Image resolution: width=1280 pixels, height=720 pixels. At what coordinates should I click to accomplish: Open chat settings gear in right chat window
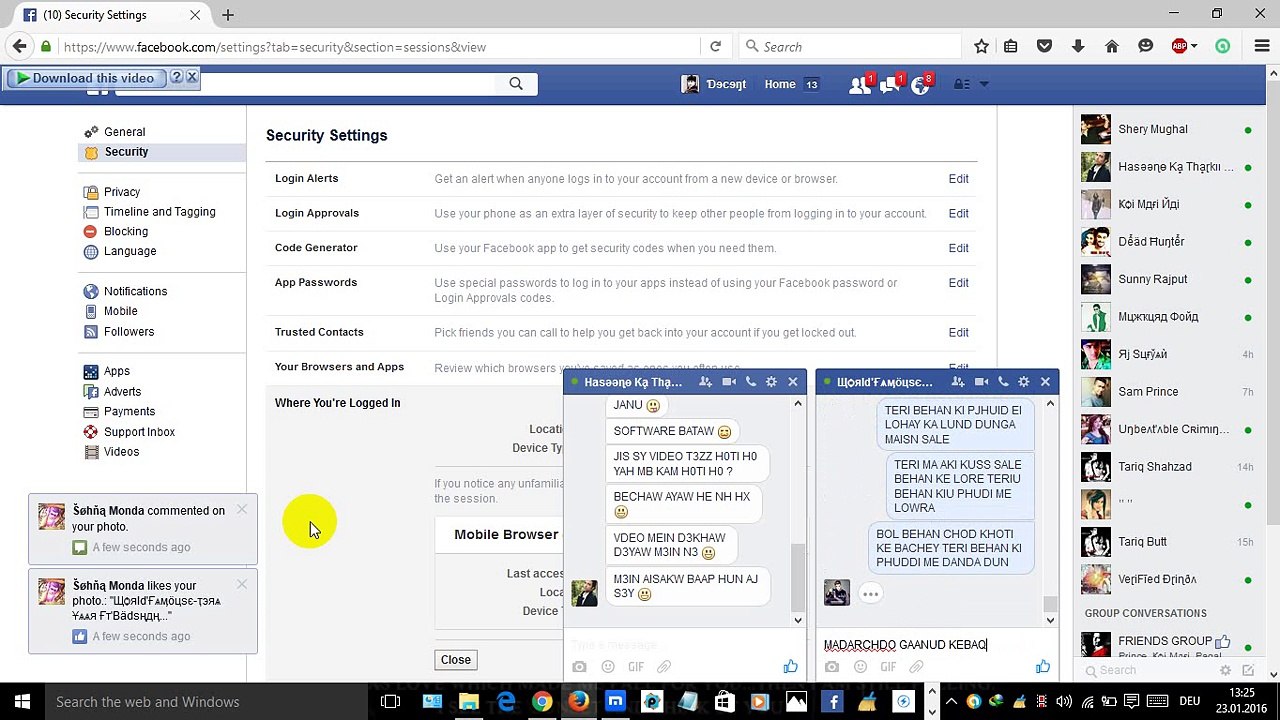(1023, 382)
